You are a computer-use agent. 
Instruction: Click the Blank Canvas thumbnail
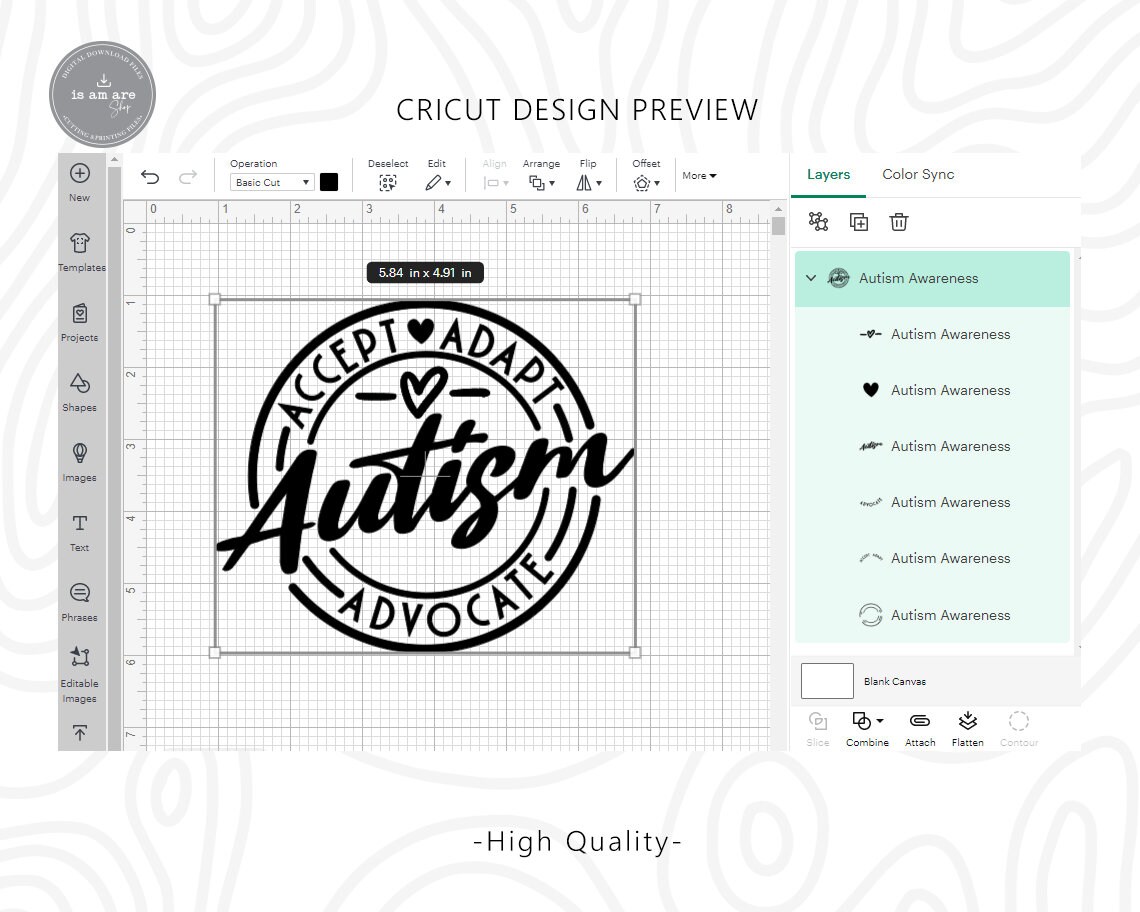click(x=827, y=681)
